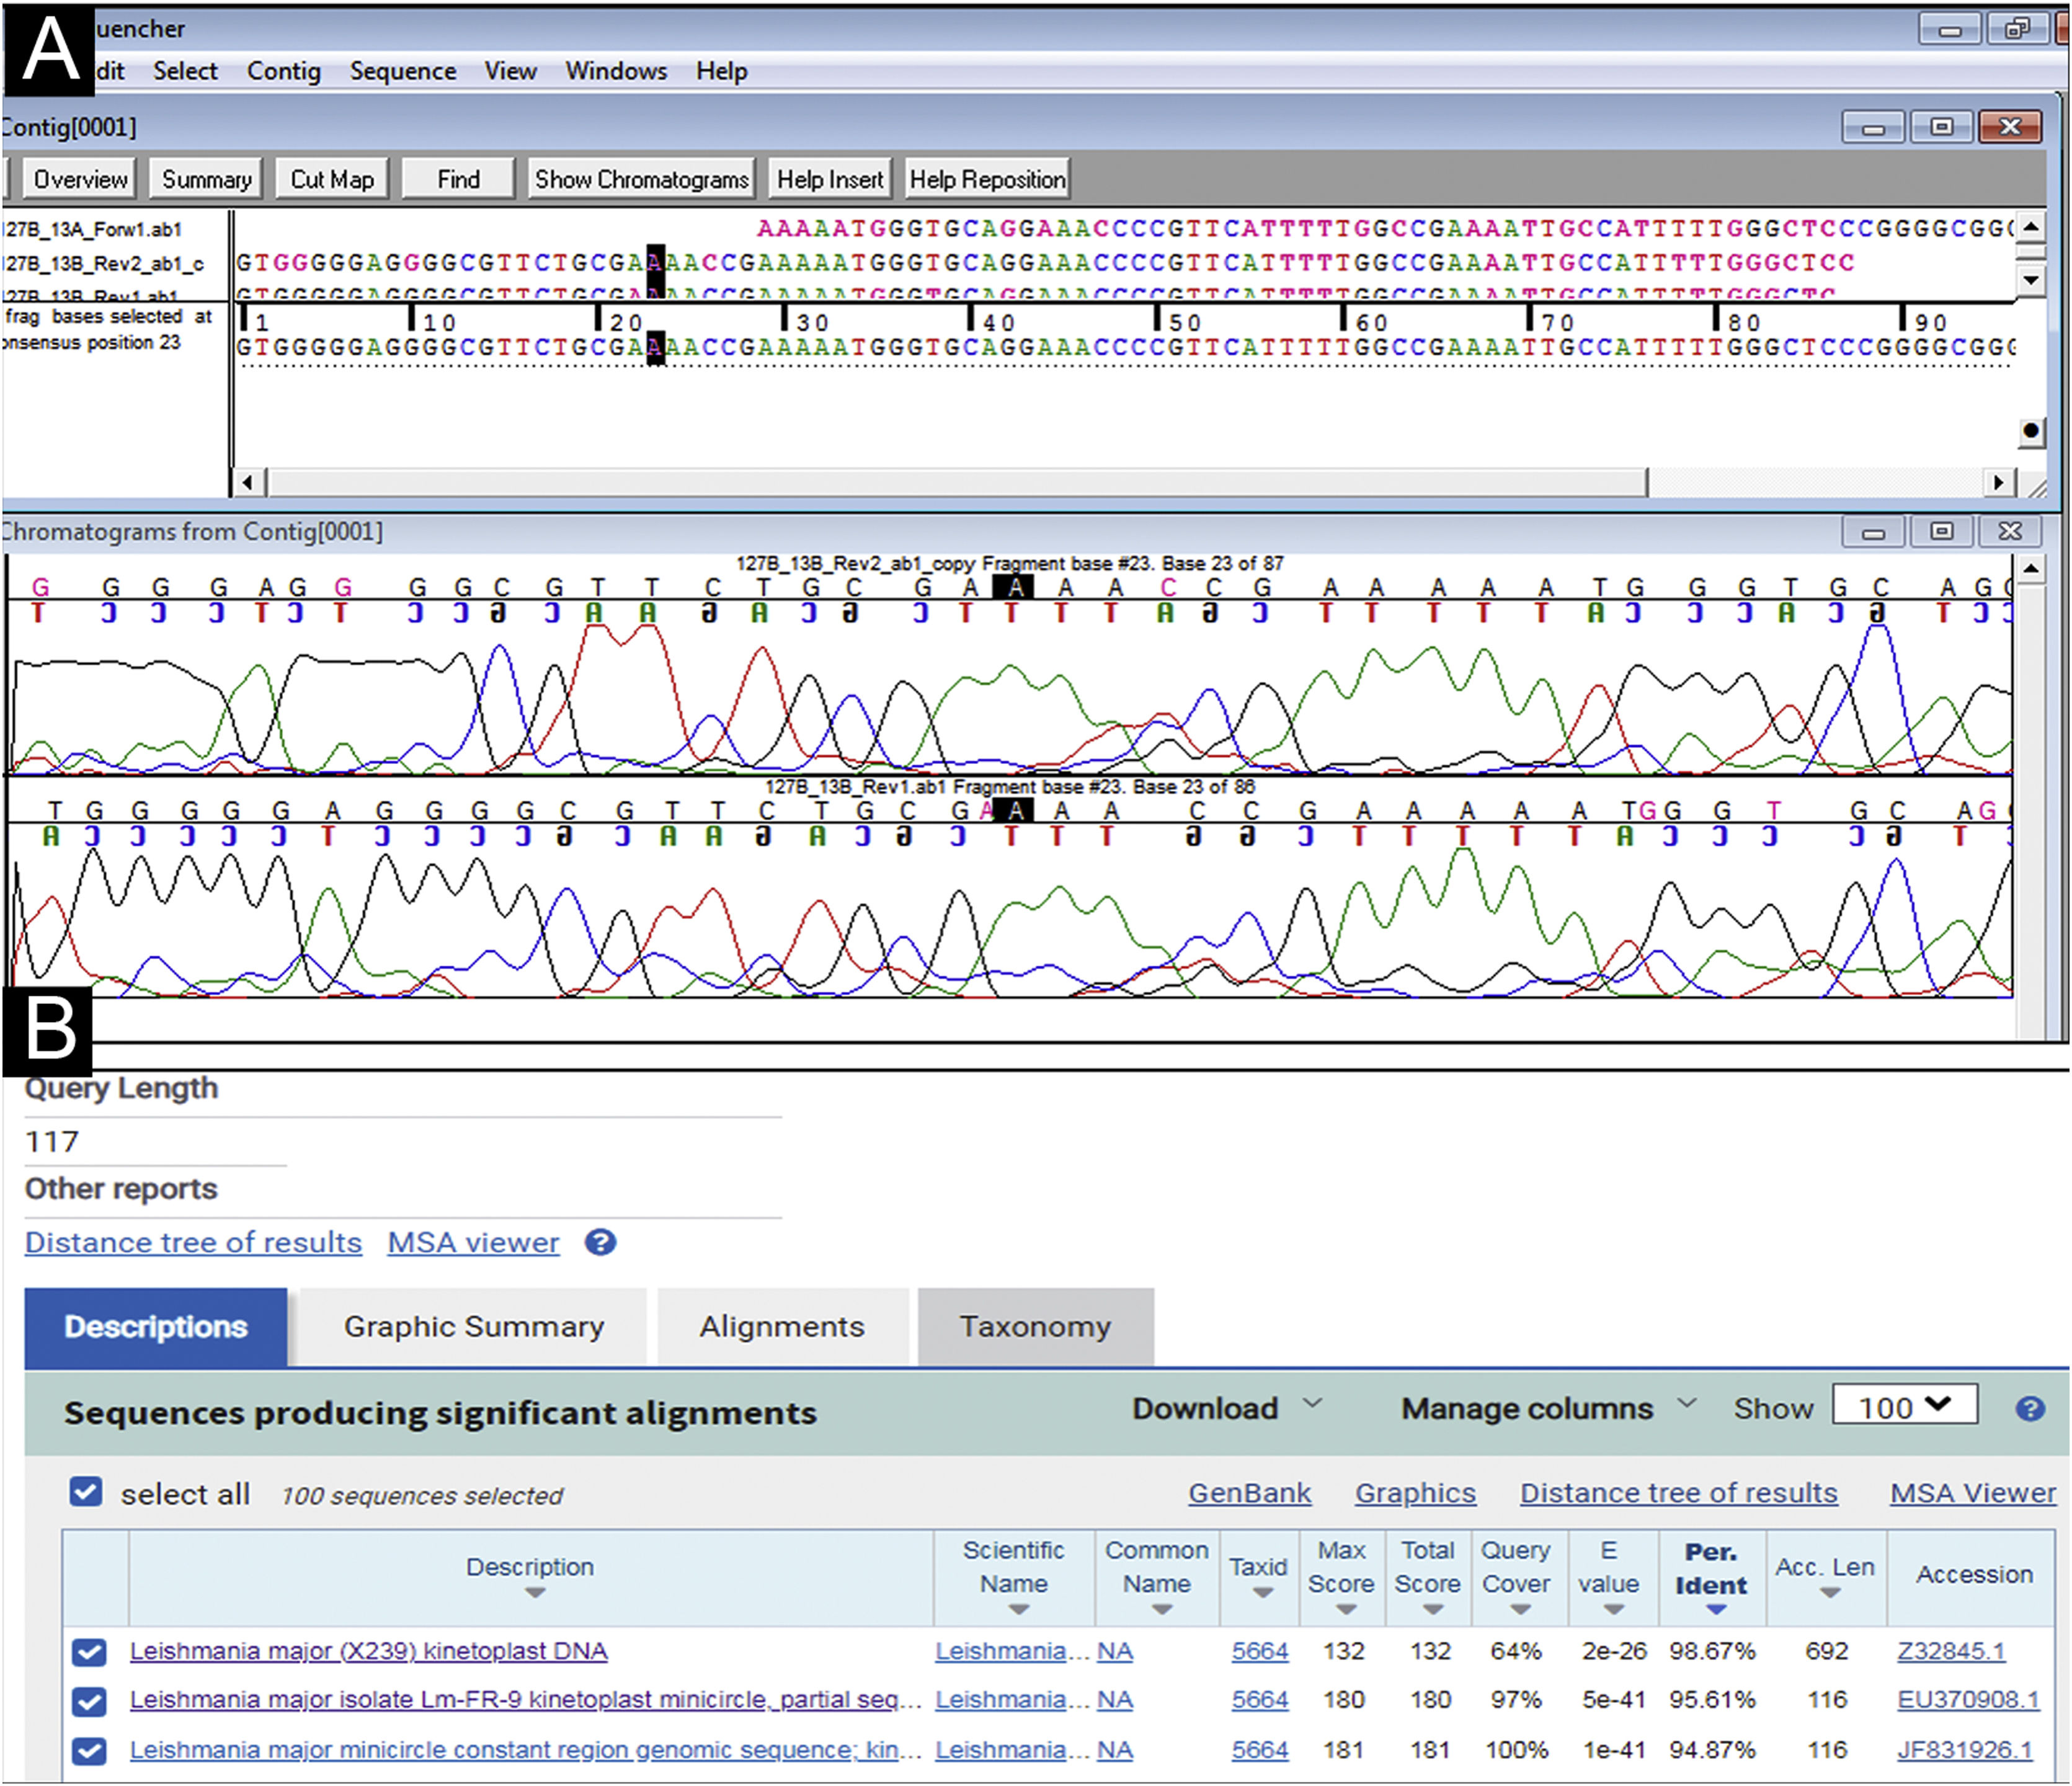
Task: Open accession link Z32845.1
Action: pos(1950,1651)
